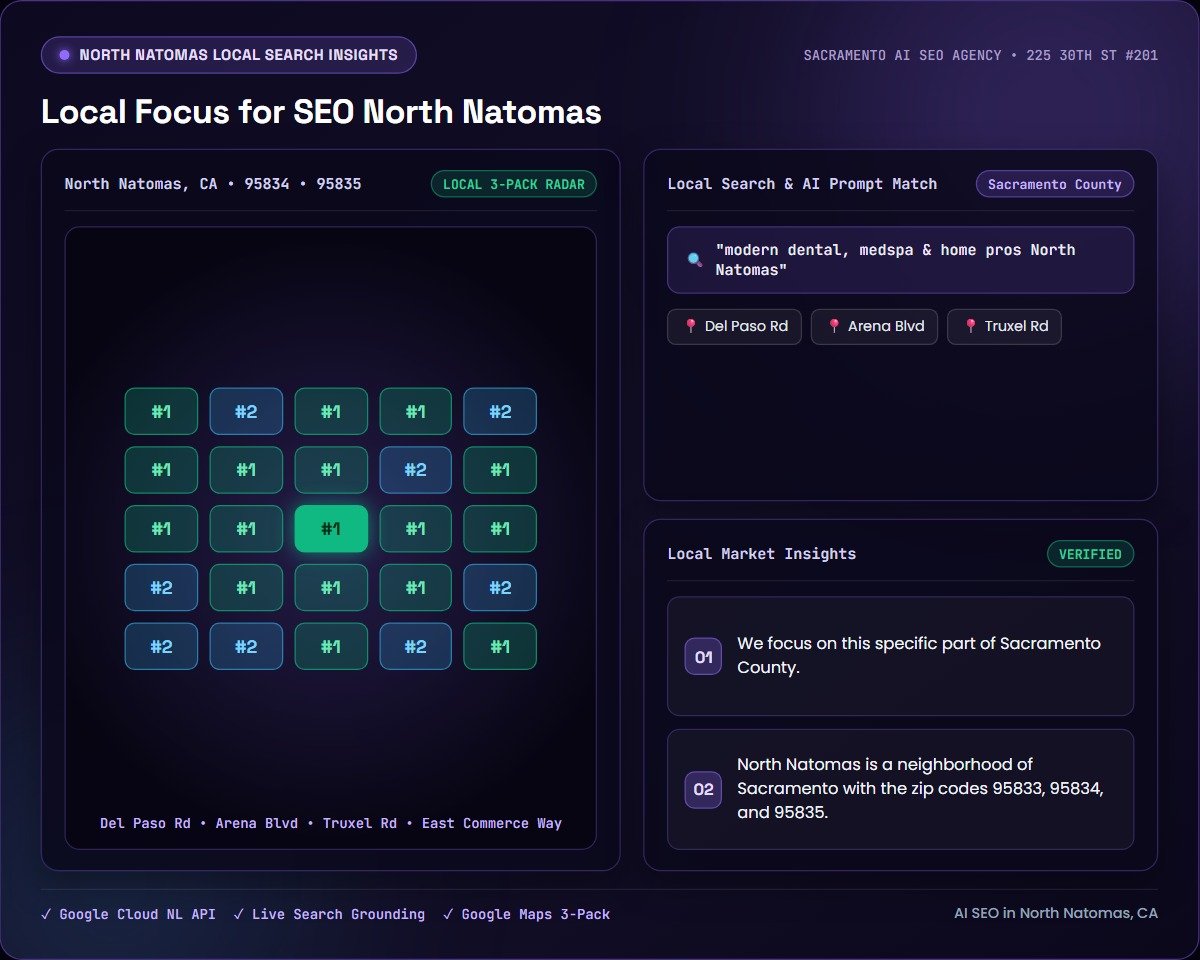Click the 'Local Search & AI Prompt Match' title
The height and width of the screenshot is (960, 1200).
802,184
